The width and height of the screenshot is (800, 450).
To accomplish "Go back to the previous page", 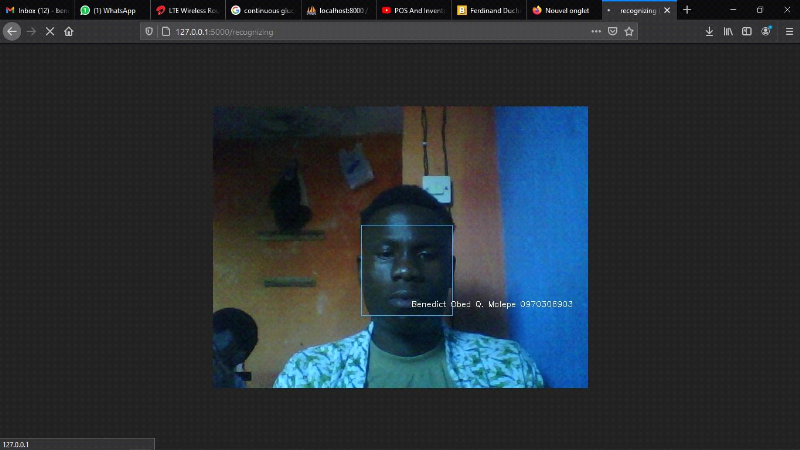I will (12, 32).
